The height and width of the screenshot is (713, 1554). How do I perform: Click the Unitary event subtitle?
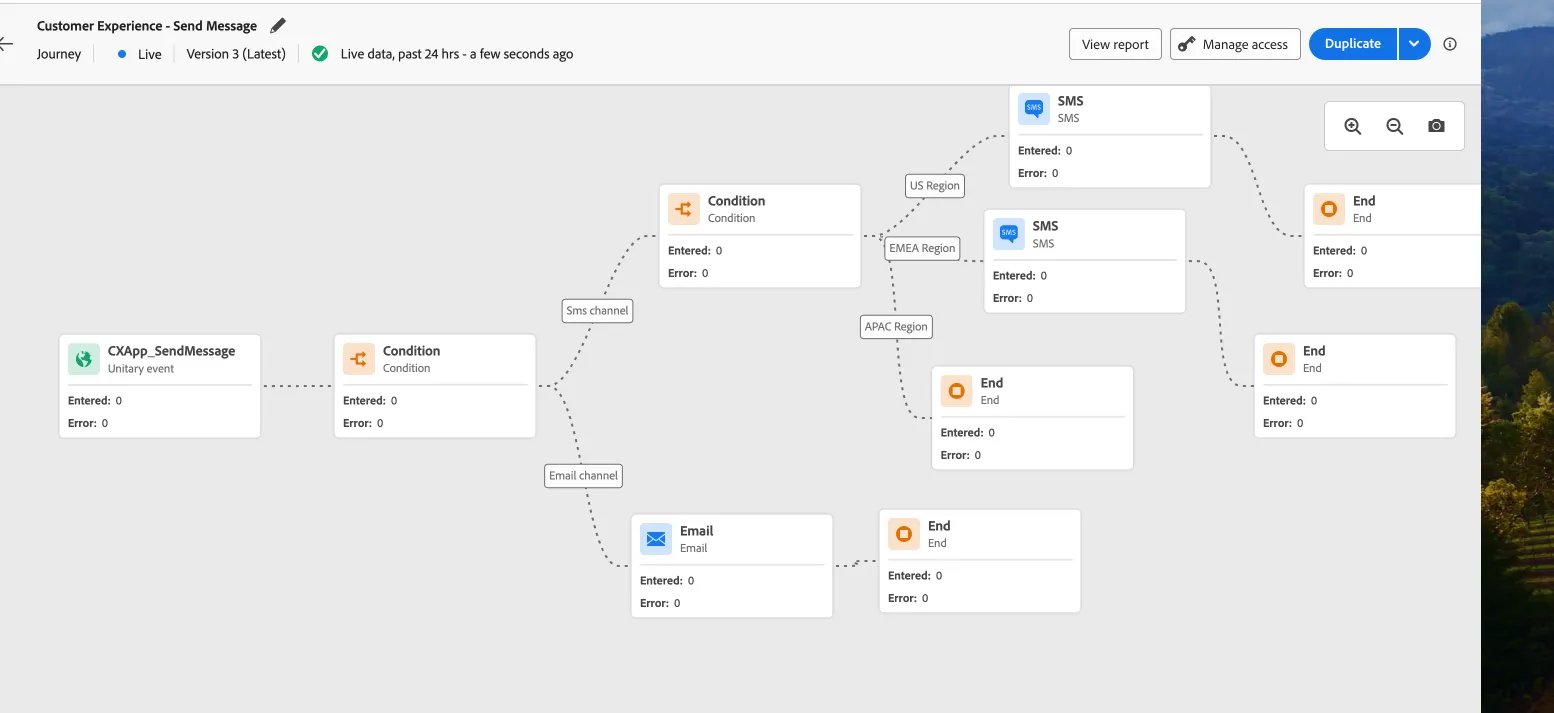[x=141, y=369]
